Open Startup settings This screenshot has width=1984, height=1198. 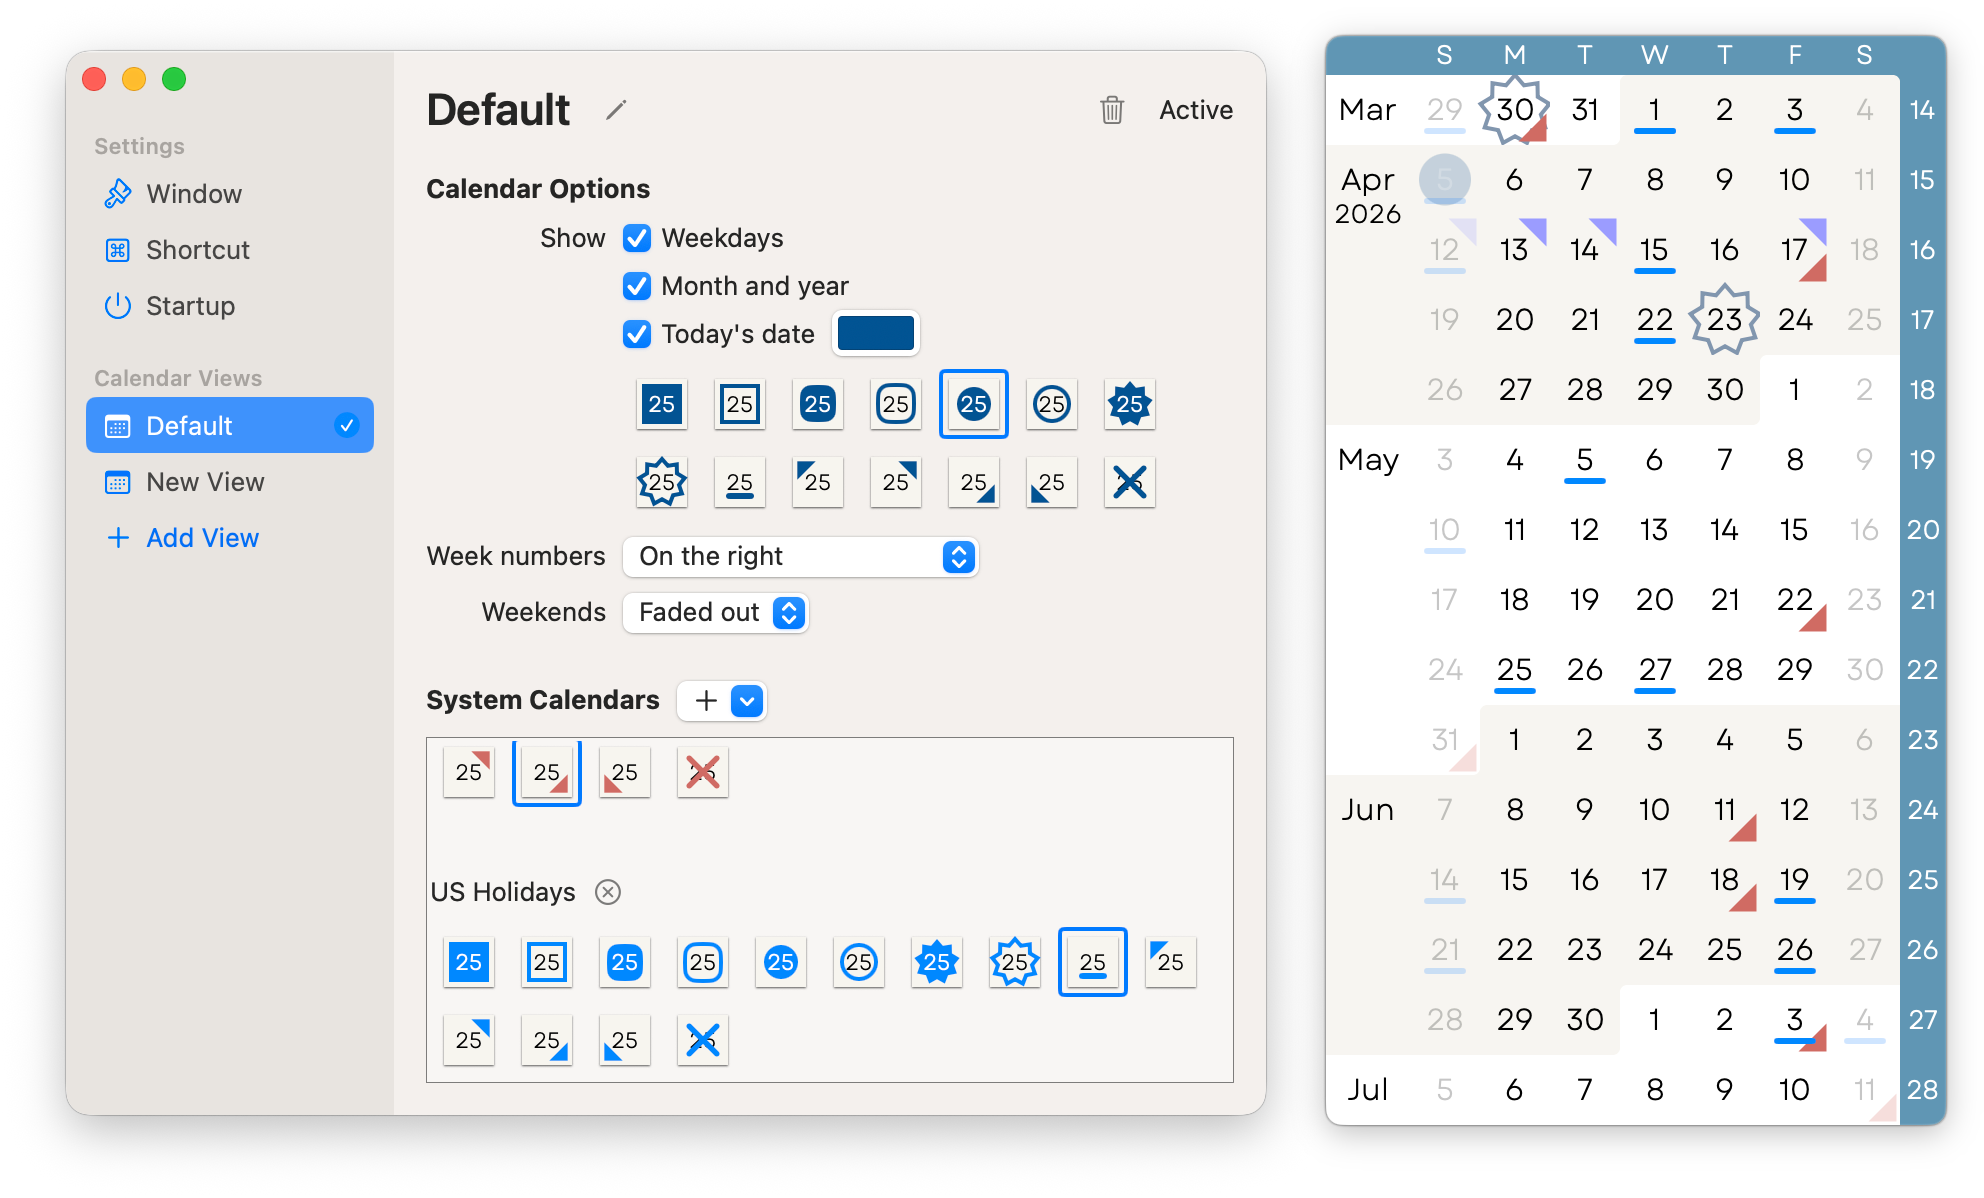(x=190, y=306)
